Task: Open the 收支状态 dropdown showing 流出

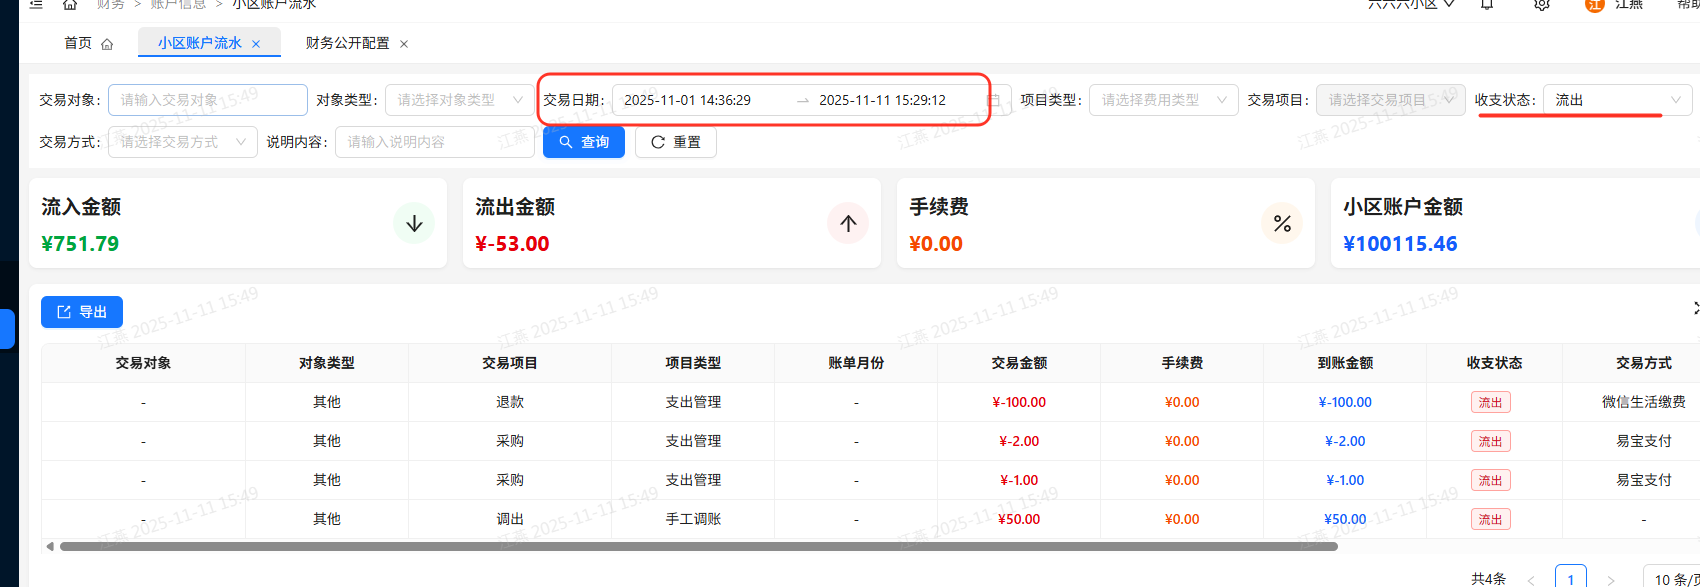Action: tap(1617, 100)
